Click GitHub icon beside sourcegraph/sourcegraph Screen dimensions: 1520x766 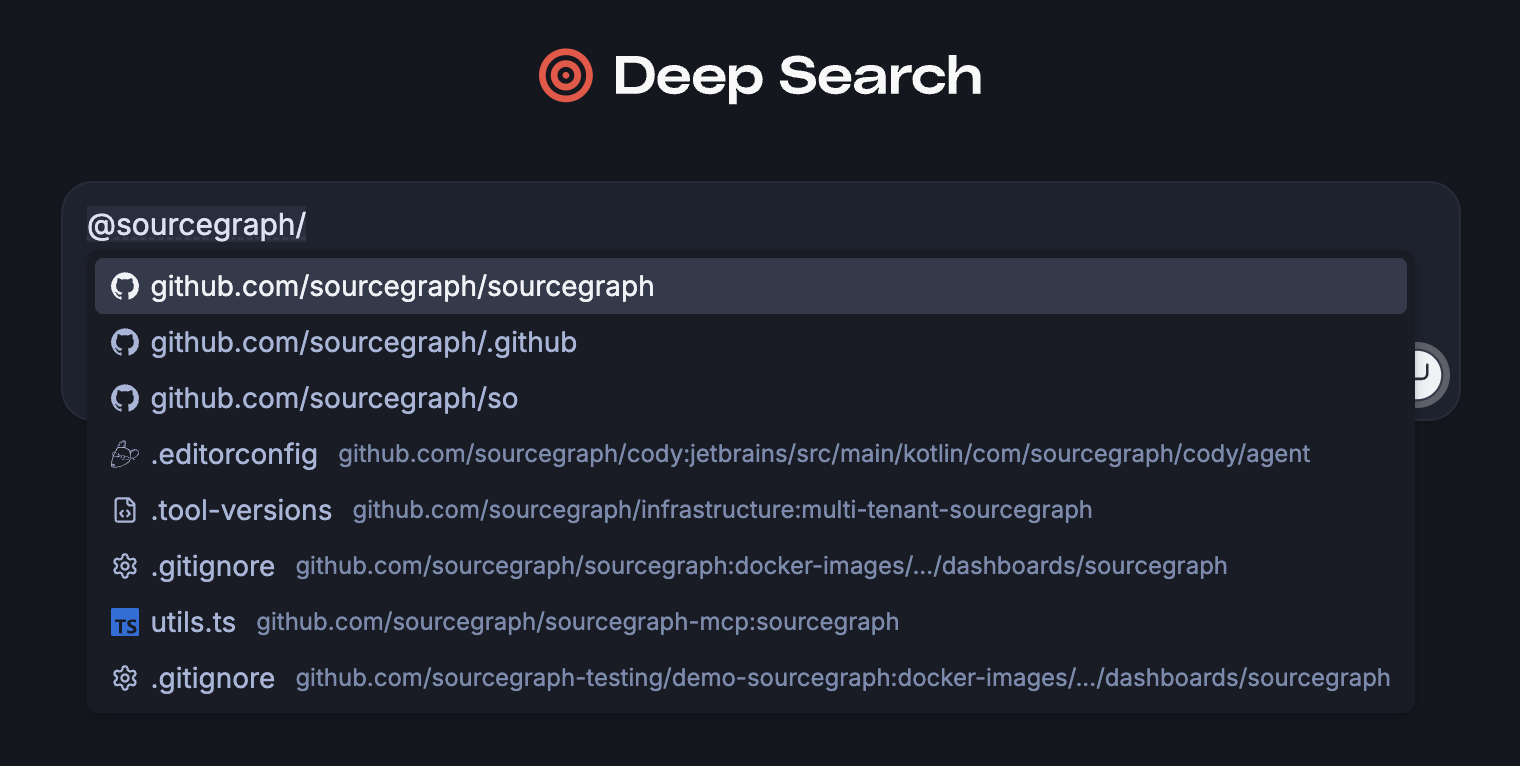click(x=124, y=286)
